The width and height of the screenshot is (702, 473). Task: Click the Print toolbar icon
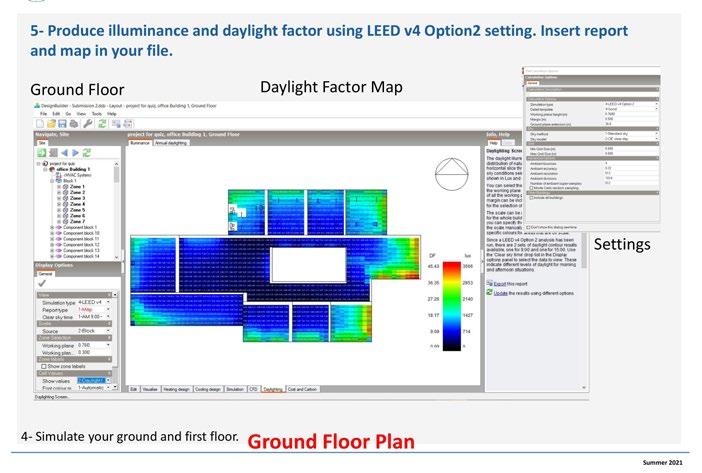(x=73, y=124)
